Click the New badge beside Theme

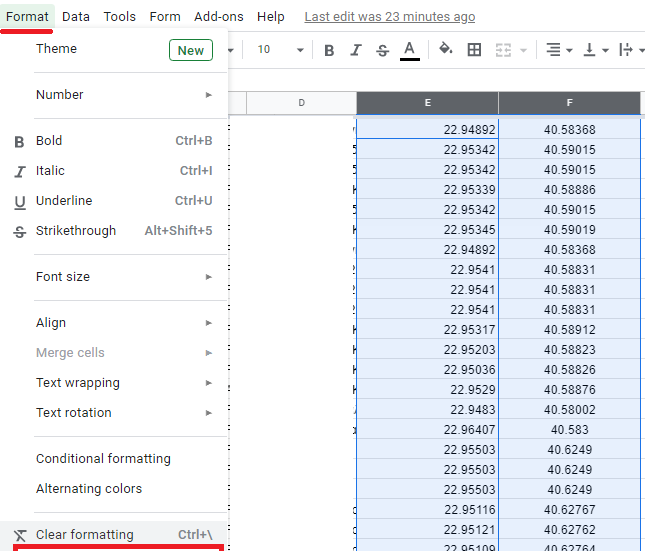point(191,50)
